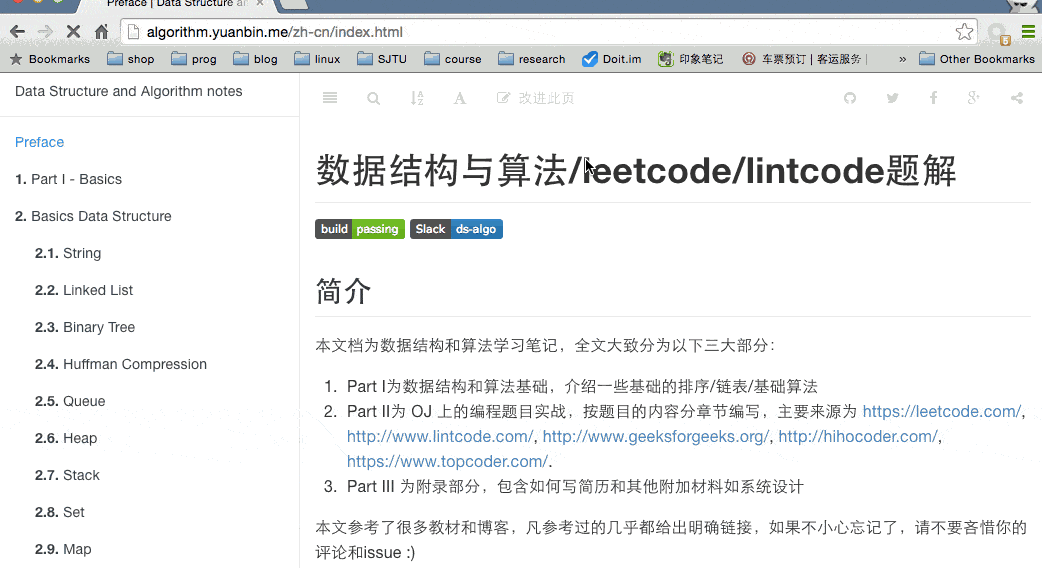
Task: Go back with the browser back arrow
Action: [17, 31]
